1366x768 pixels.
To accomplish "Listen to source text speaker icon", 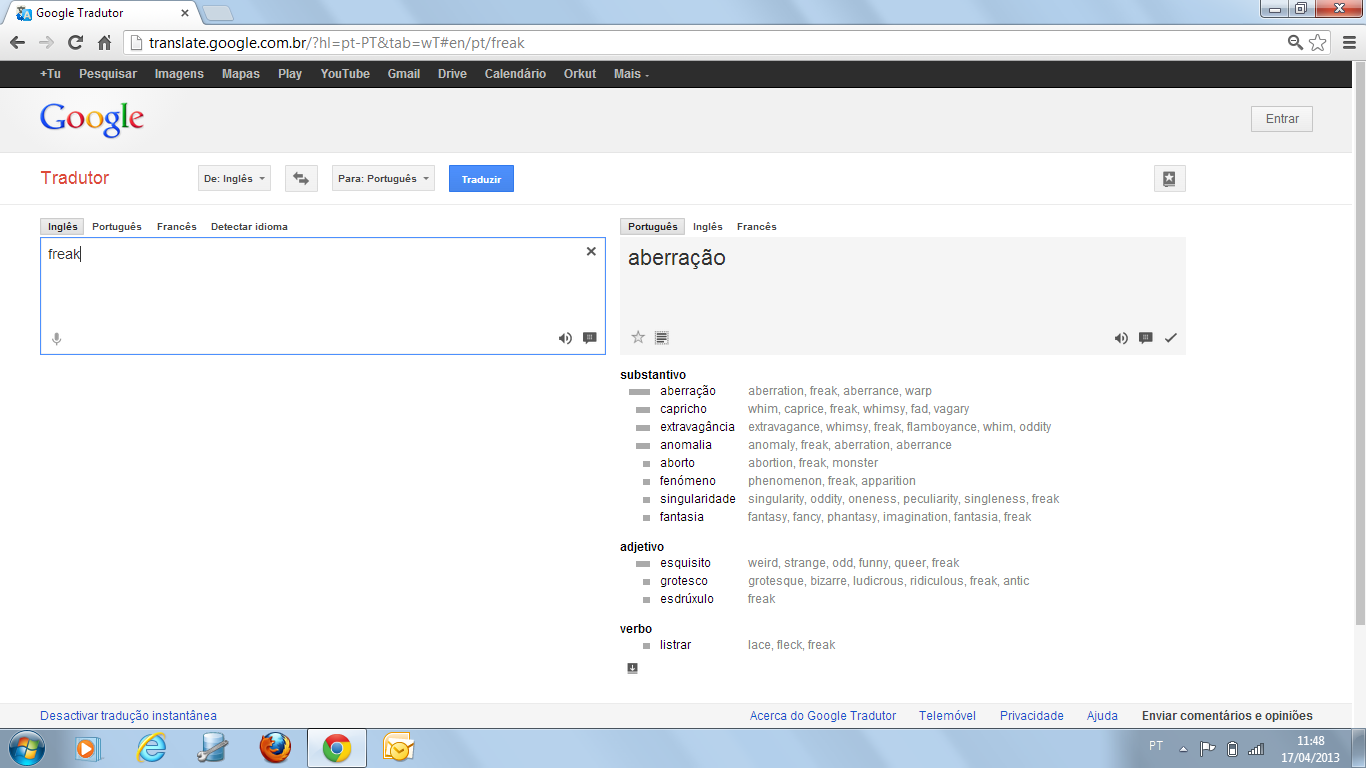I will (x=565, y=338).
